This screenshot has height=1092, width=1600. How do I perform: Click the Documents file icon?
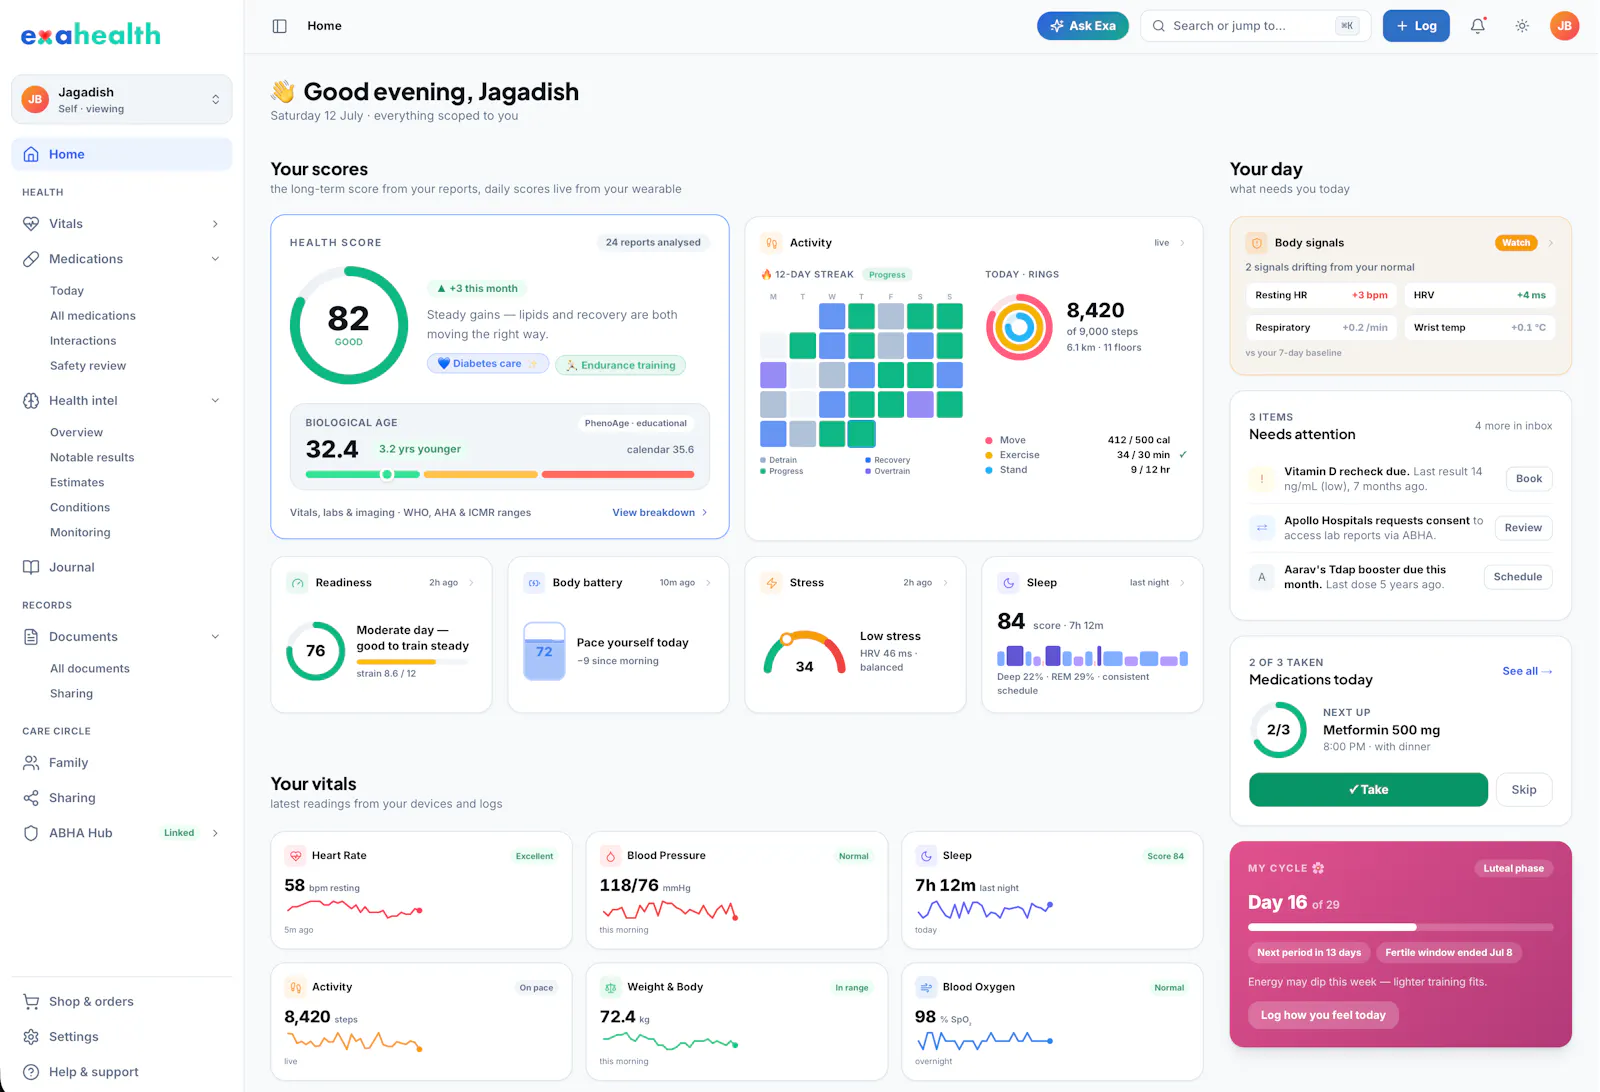[x=31, y=637]
